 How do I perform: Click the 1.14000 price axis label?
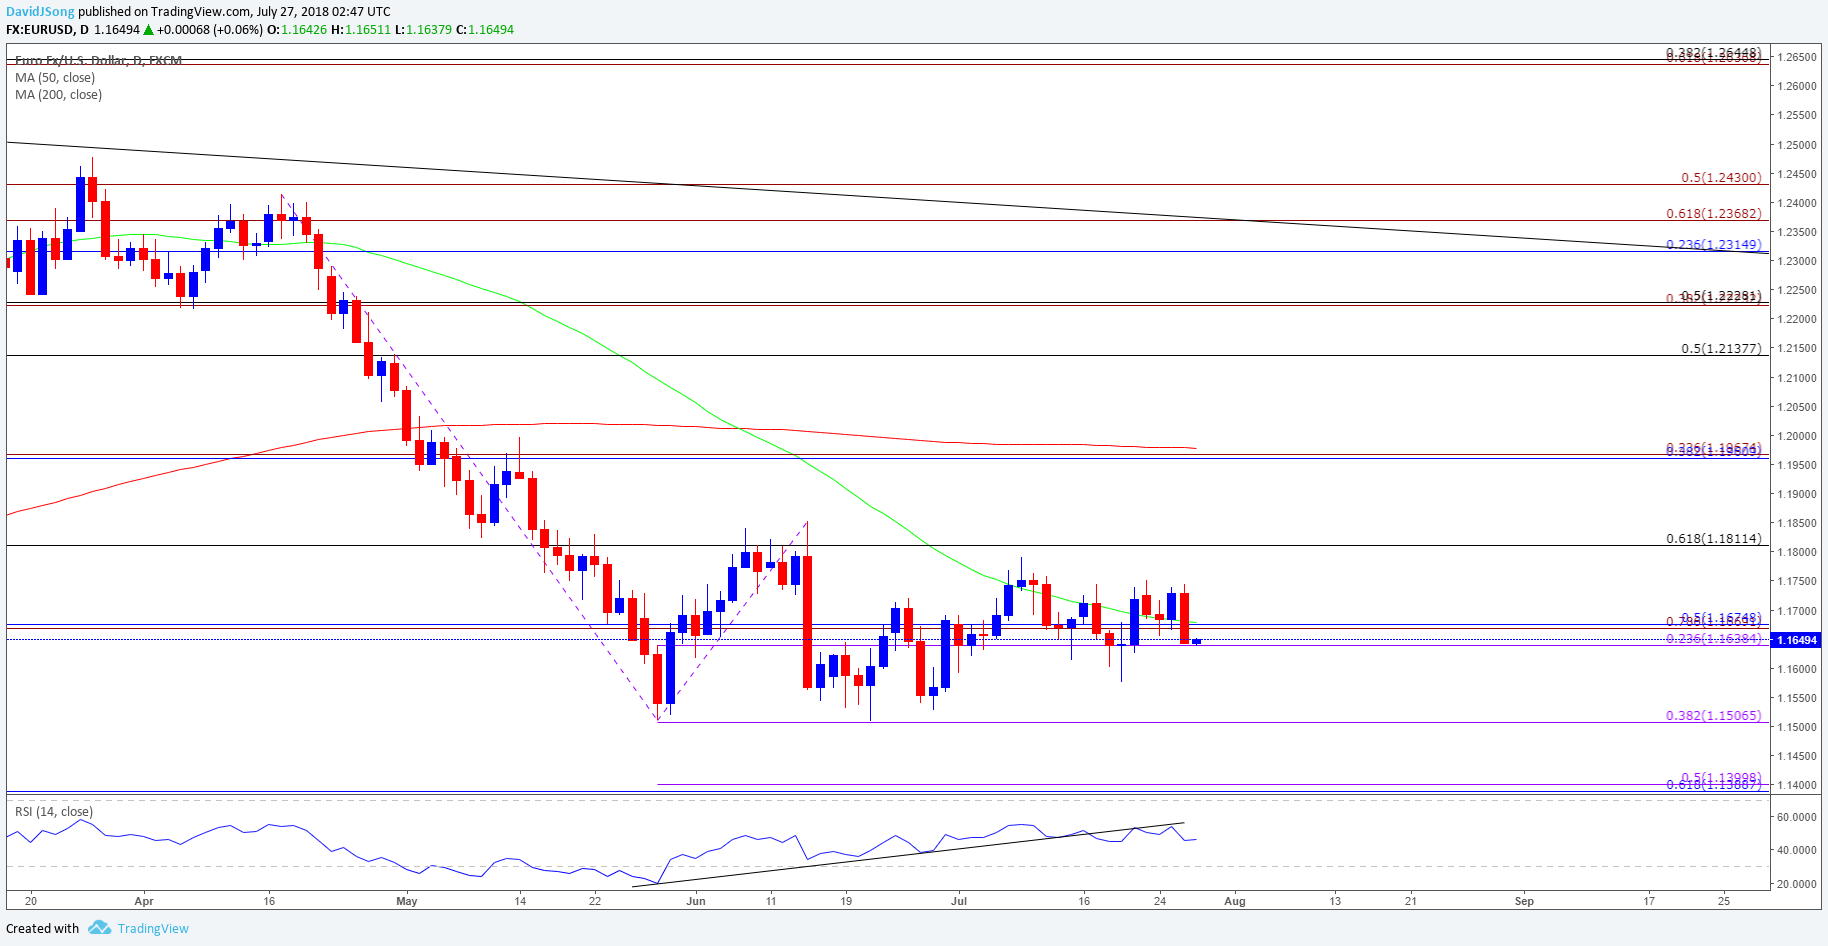1797,785
